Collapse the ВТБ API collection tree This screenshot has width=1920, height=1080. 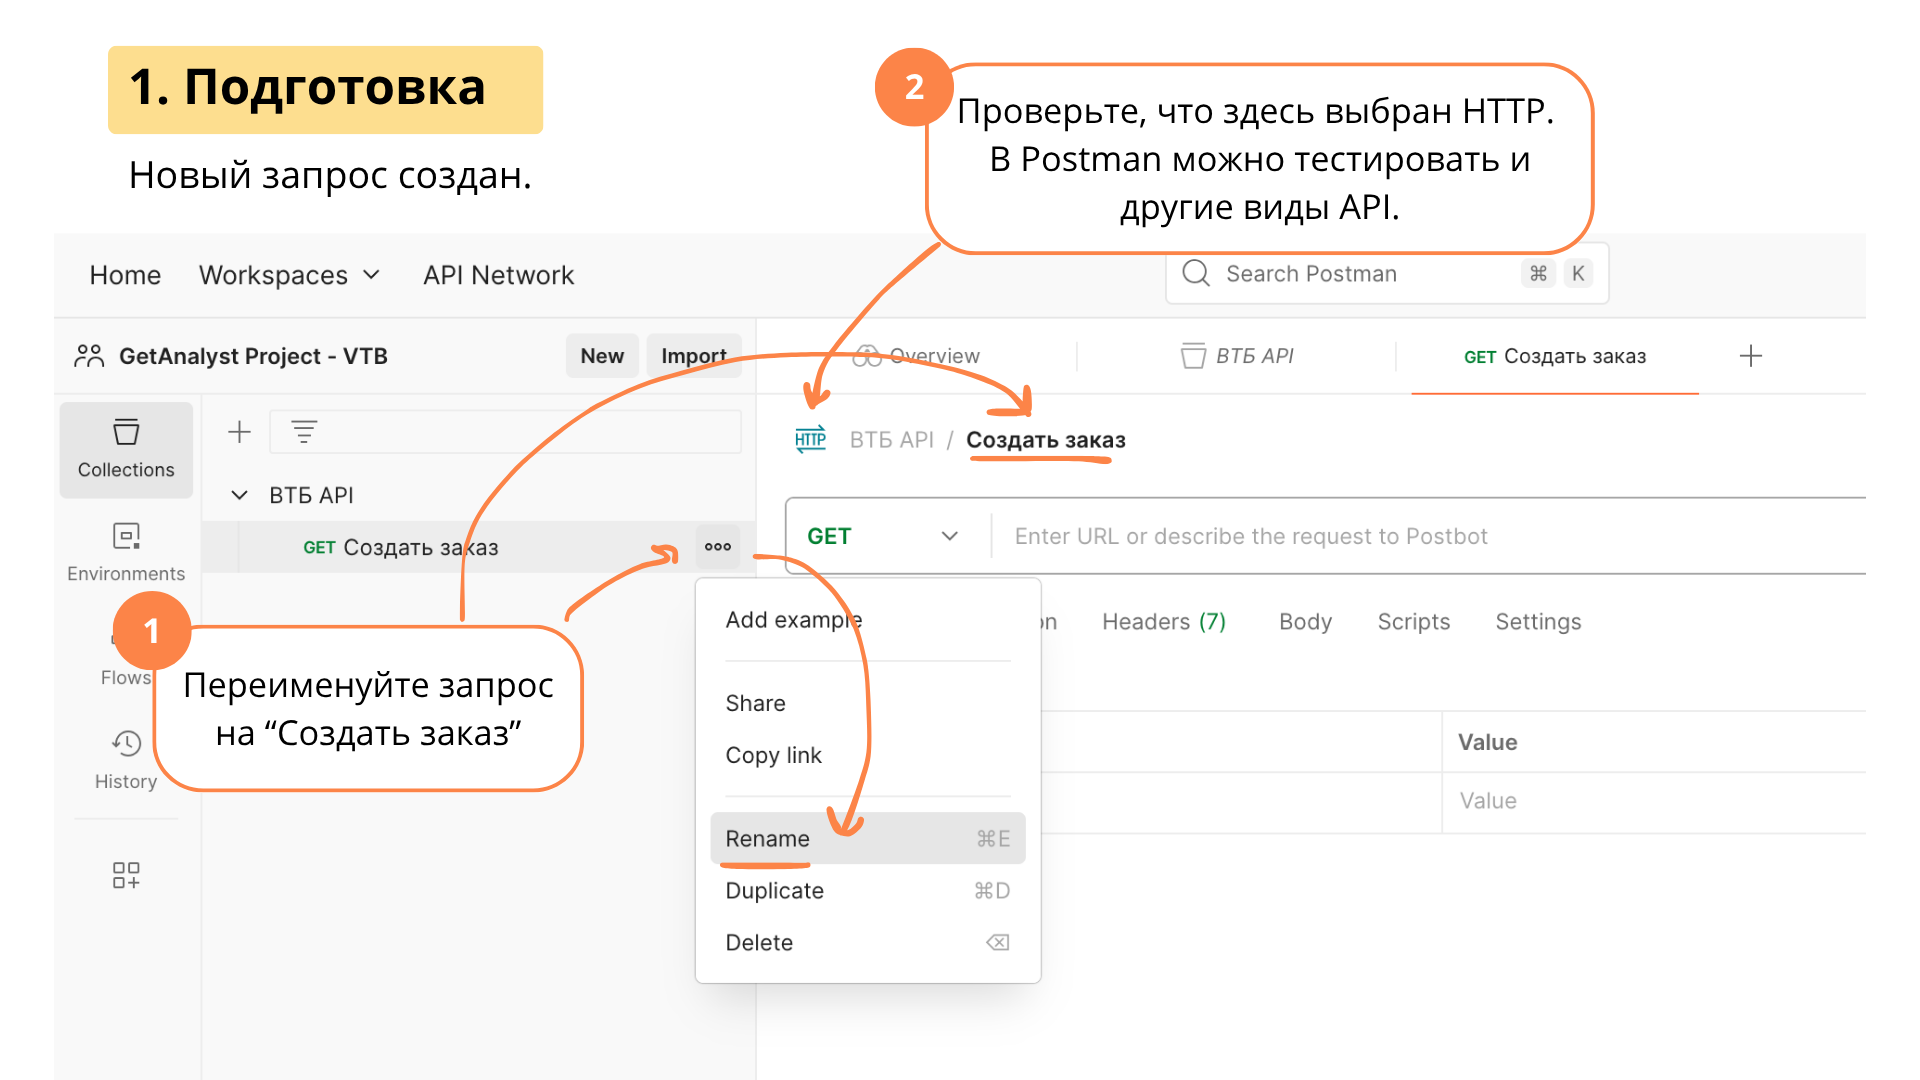239,495
